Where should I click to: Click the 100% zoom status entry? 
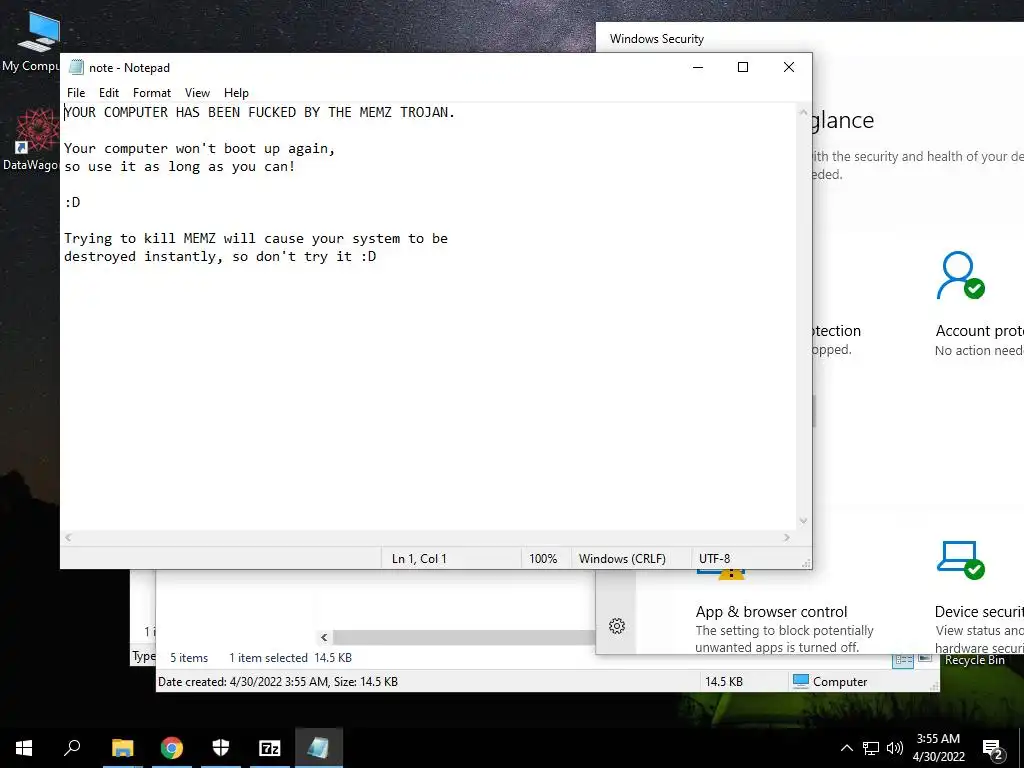coord(543,558)
